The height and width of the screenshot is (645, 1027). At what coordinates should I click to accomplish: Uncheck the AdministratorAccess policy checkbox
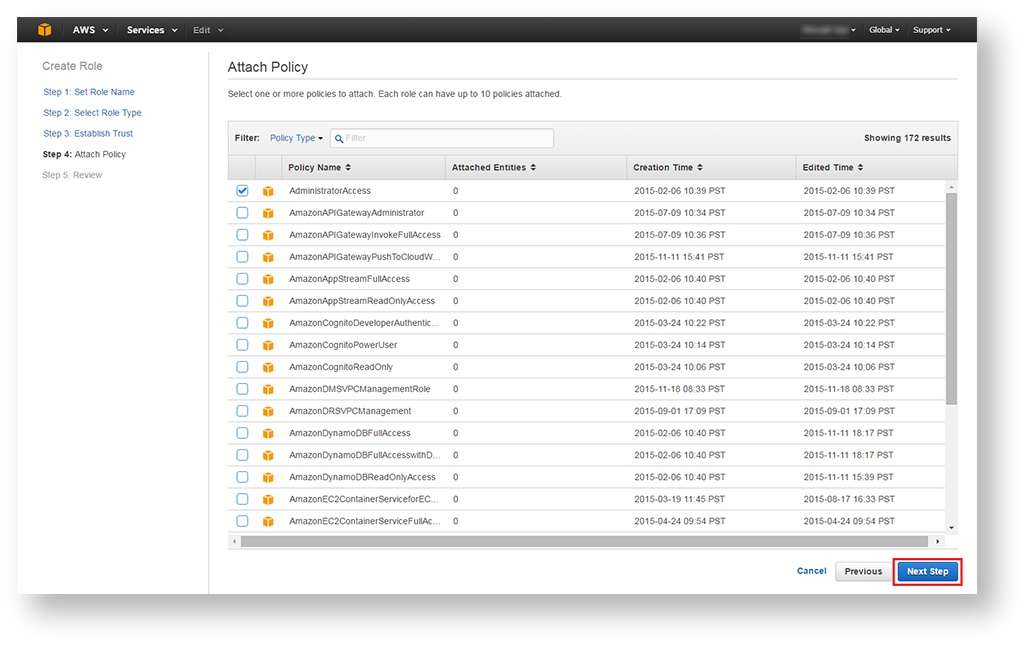pos(242,191)
